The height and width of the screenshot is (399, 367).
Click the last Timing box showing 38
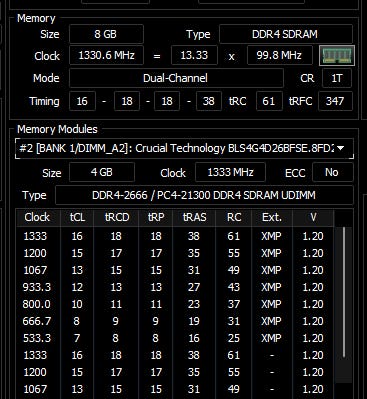(209, 101)
